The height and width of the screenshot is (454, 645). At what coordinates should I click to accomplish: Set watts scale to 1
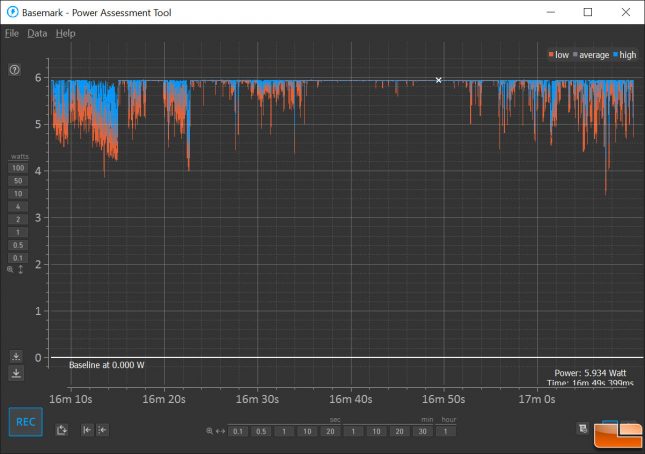[x=18, y=232]
